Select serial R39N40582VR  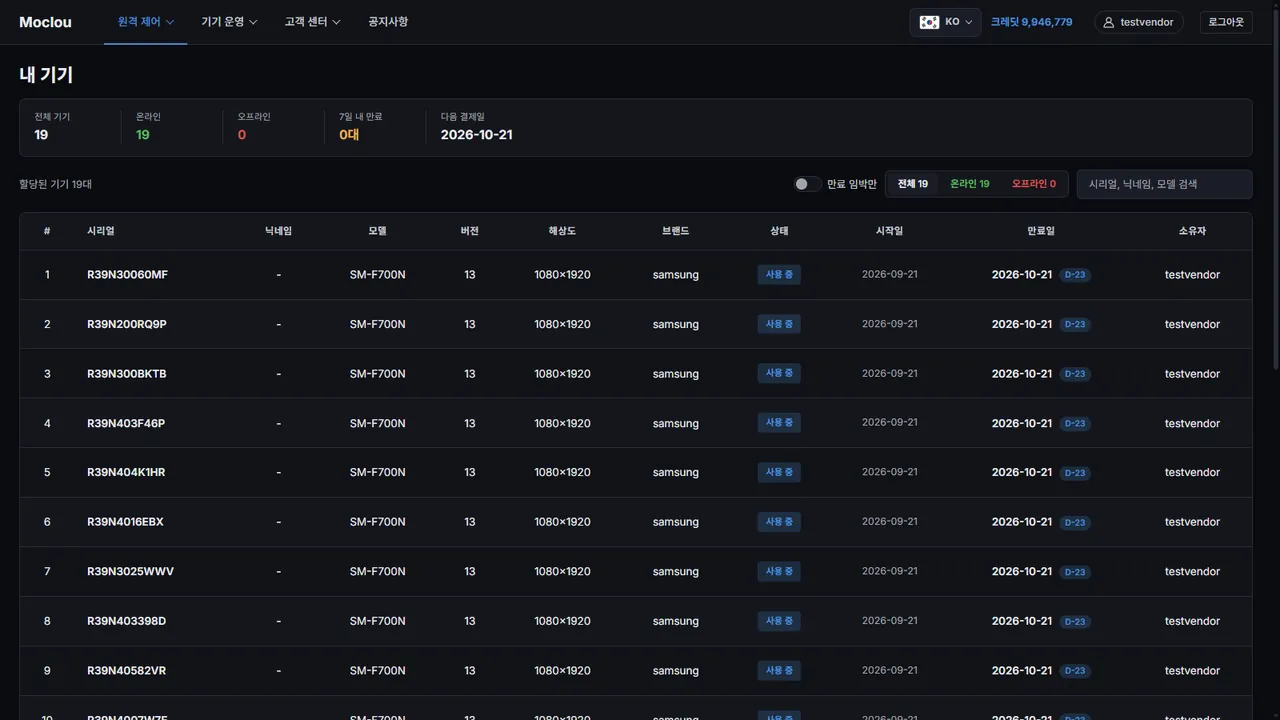pos(126,671)
